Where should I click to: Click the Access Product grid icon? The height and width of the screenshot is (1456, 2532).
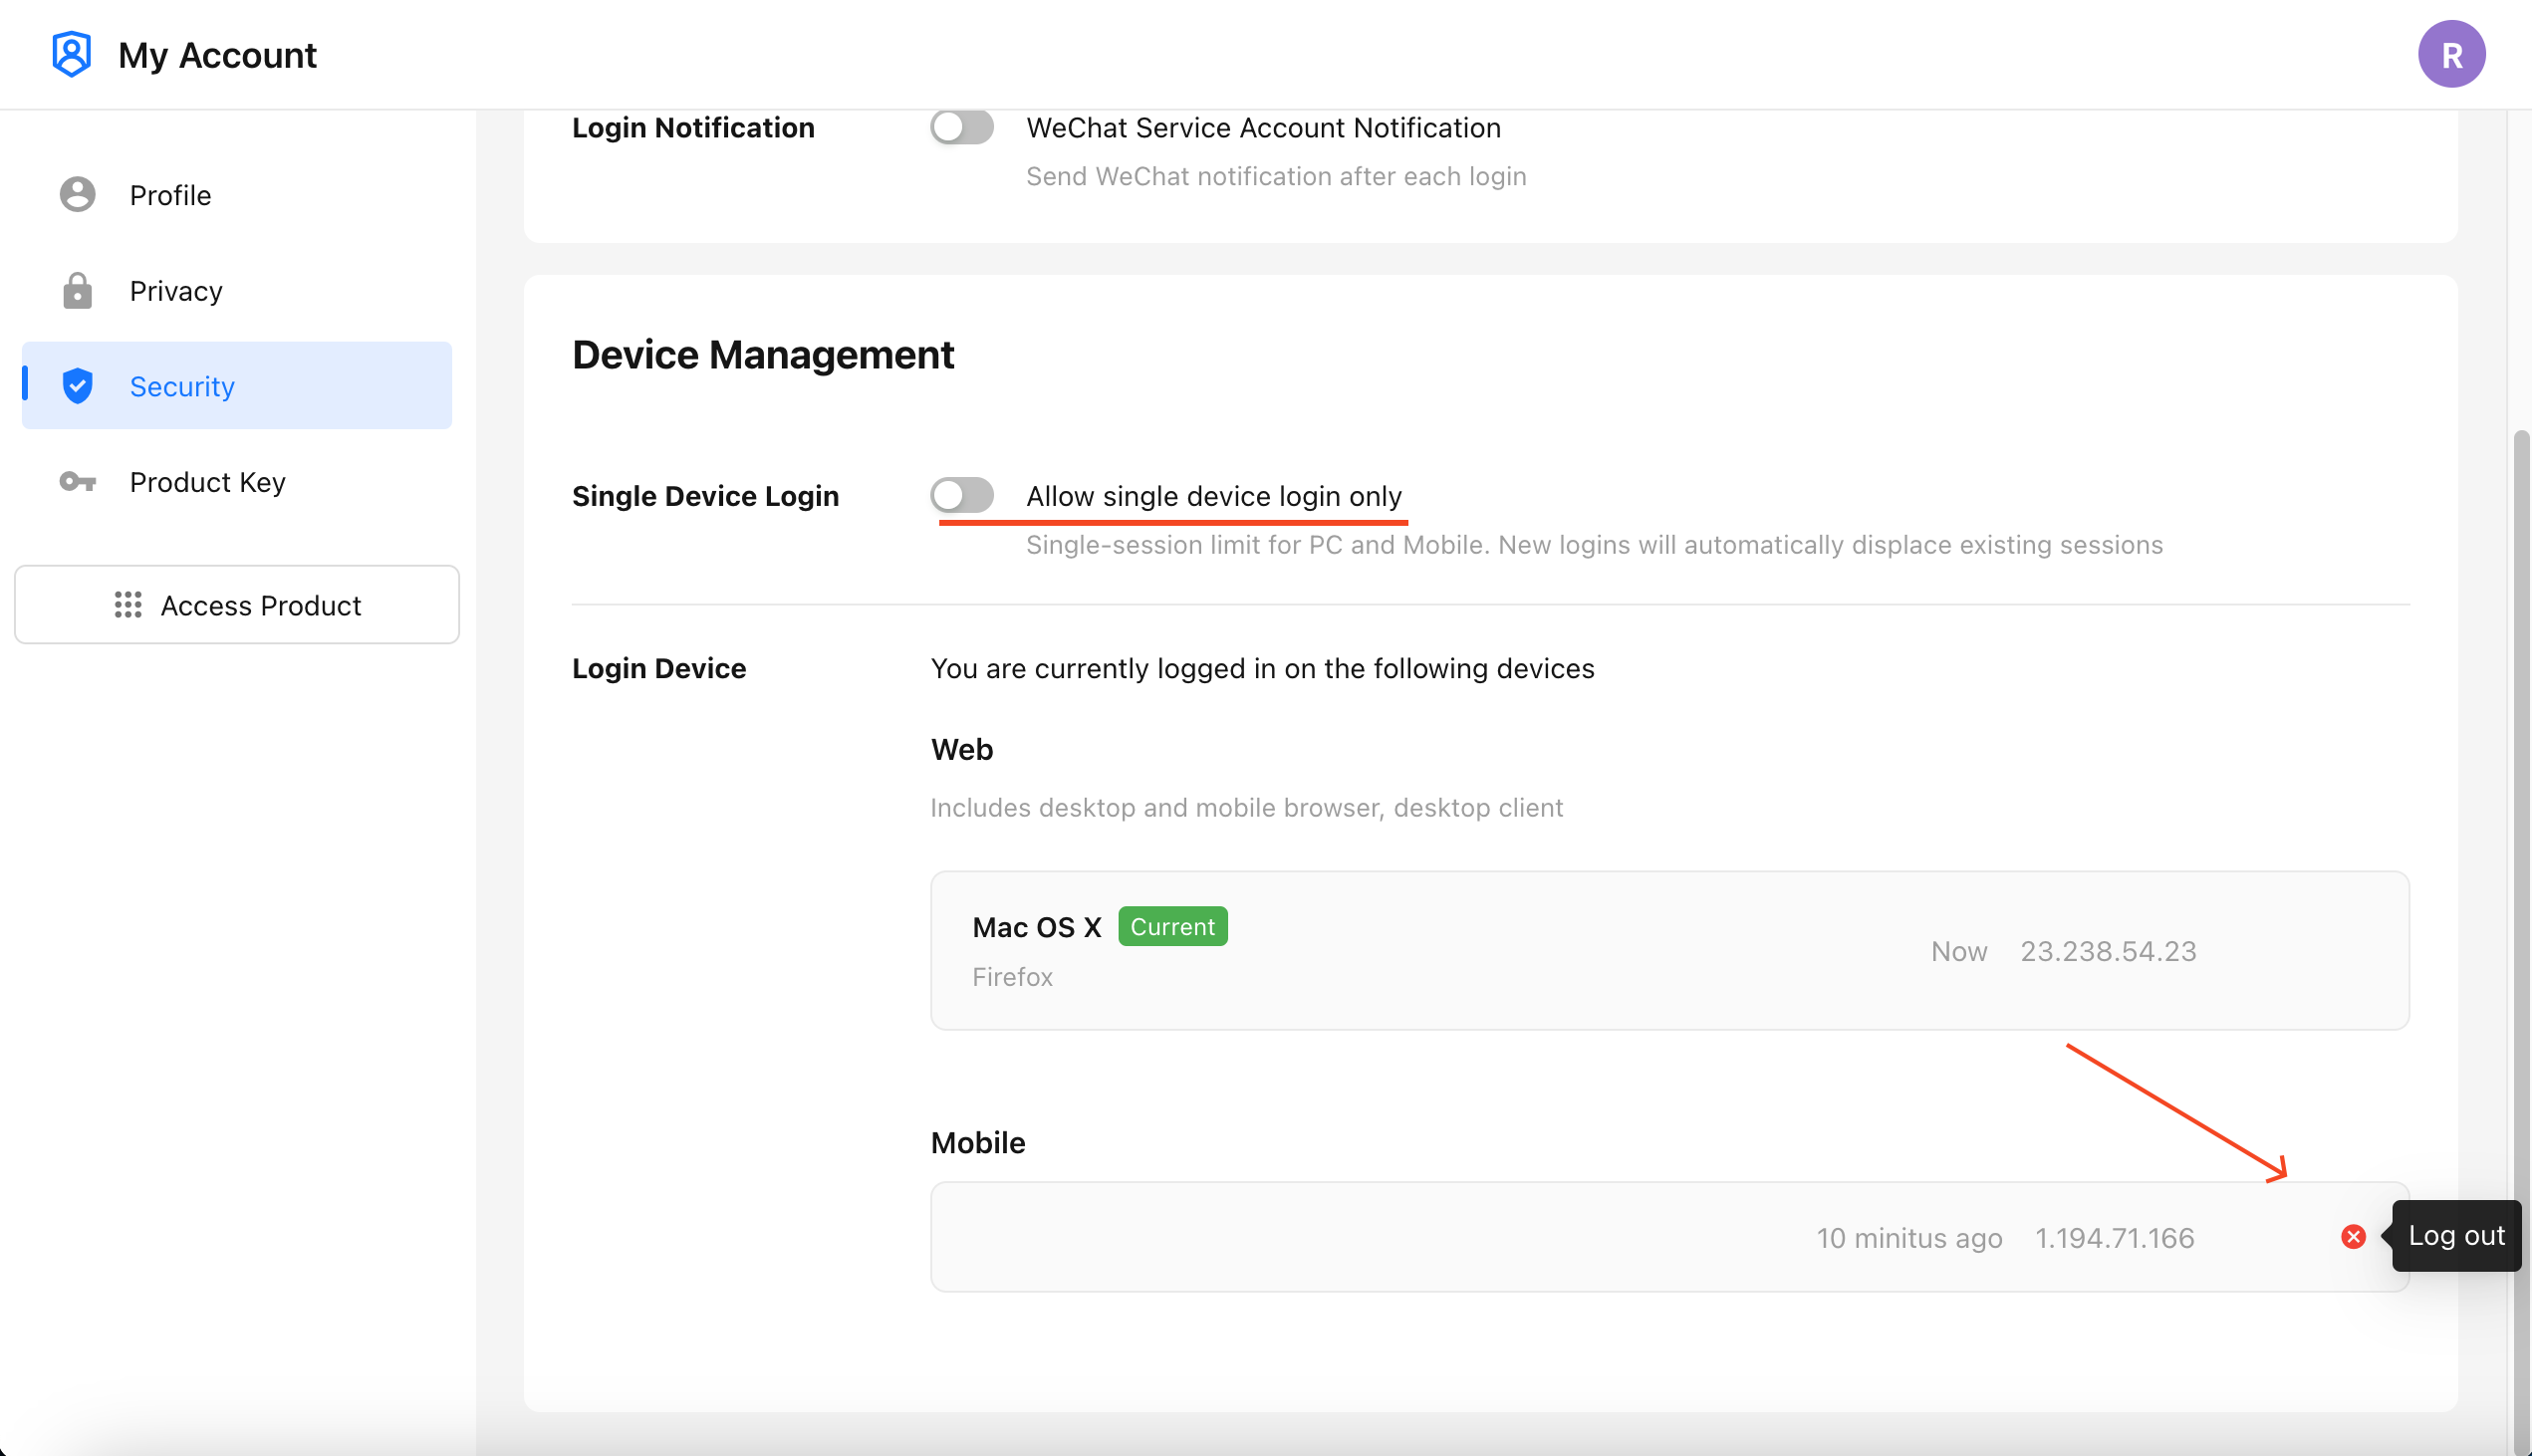tap(128, 605)
